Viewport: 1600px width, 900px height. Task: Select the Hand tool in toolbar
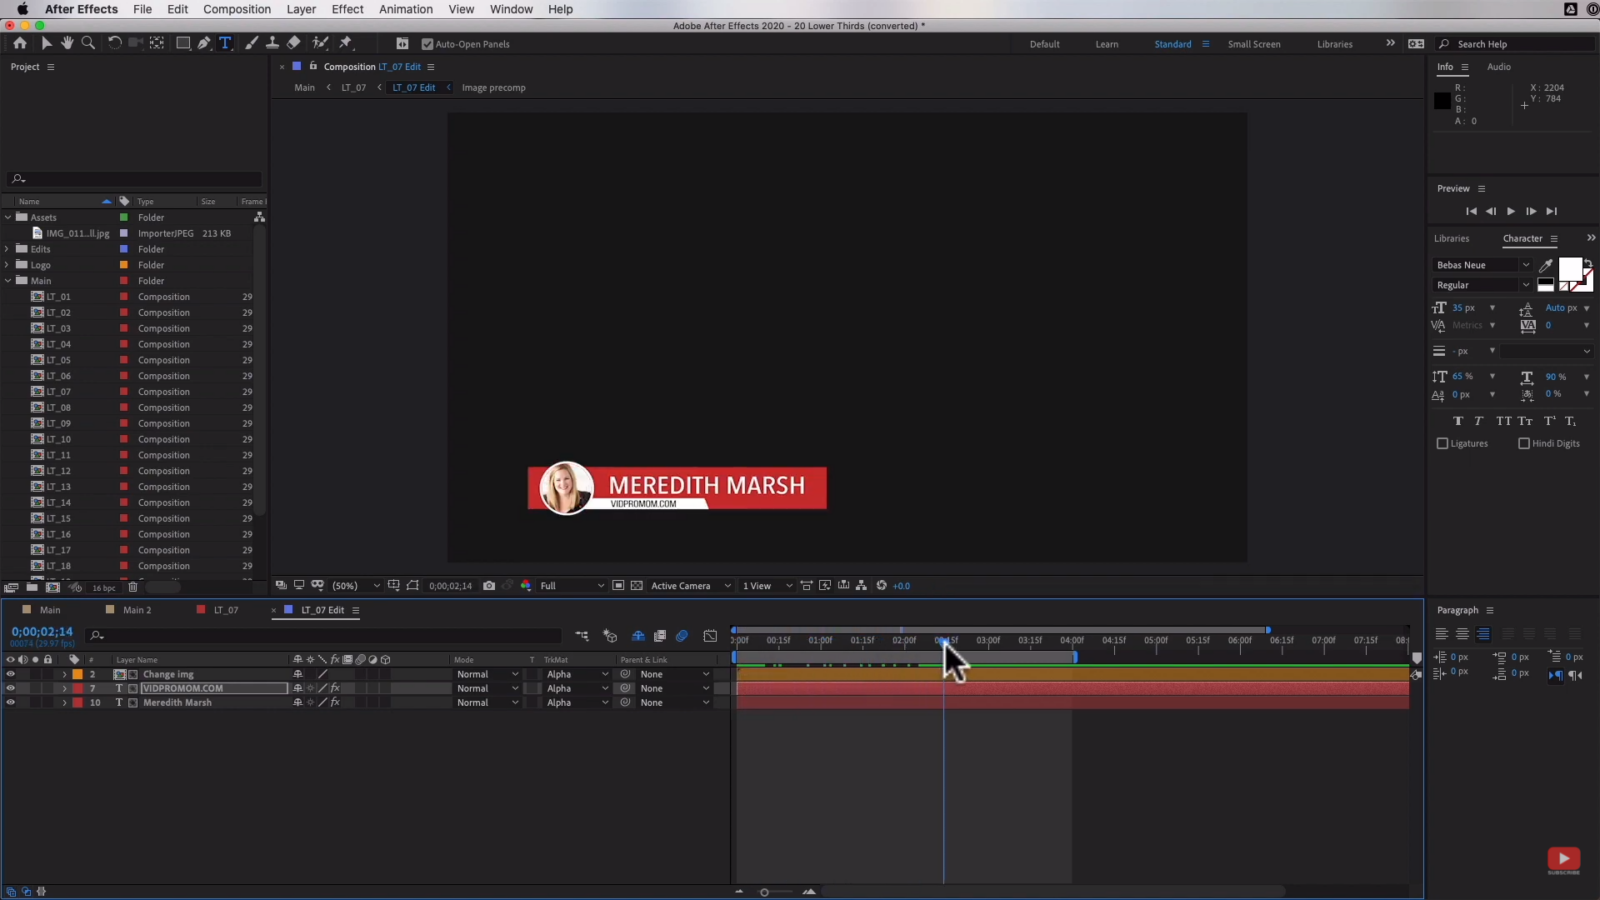click(67, 42)
